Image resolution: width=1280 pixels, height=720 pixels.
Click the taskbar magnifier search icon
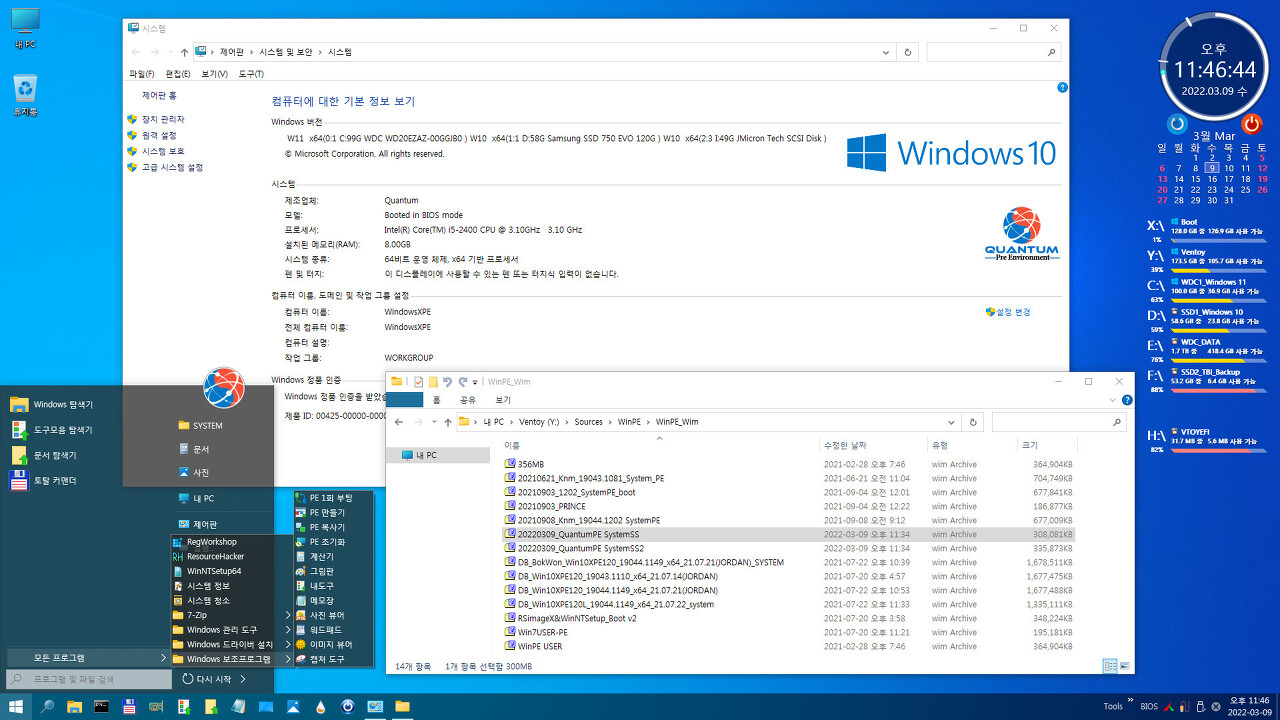(x=47, y=707)
